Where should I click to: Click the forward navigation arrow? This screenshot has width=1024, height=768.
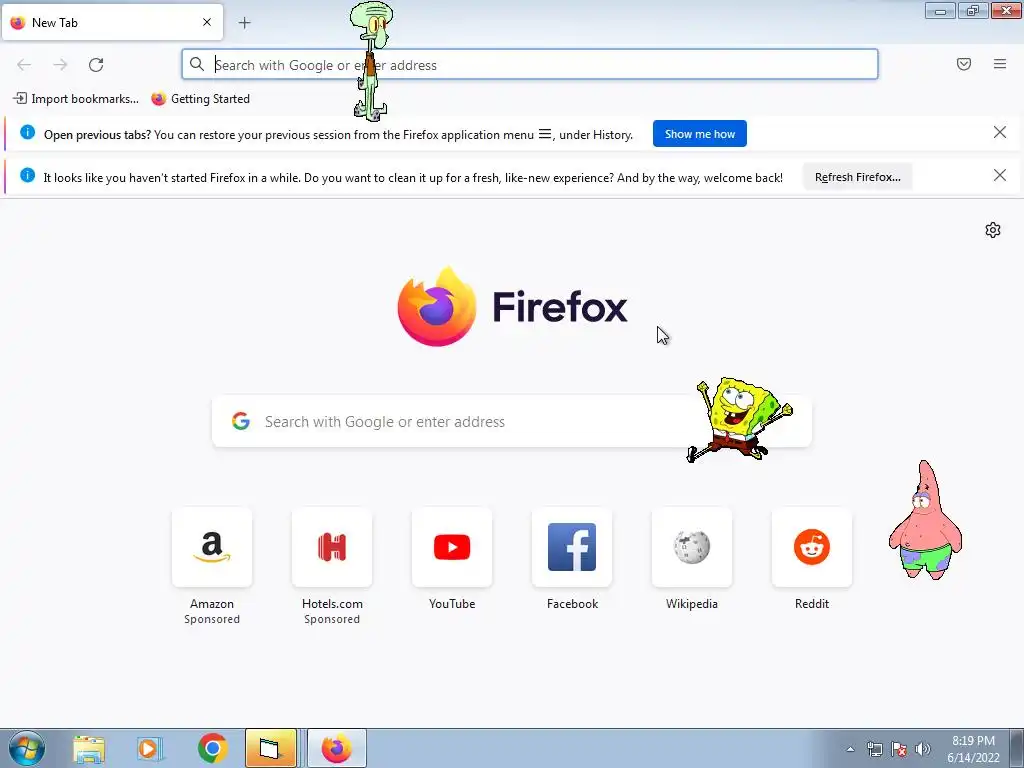pyautogui.click(x=60, y=65)
